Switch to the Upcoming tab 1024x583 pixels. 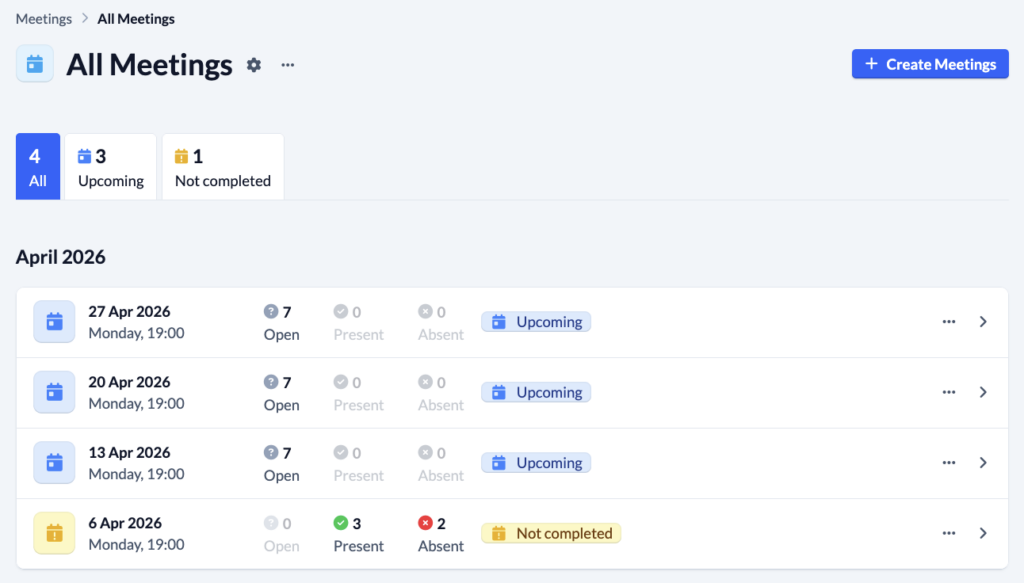tap(110, 166)
